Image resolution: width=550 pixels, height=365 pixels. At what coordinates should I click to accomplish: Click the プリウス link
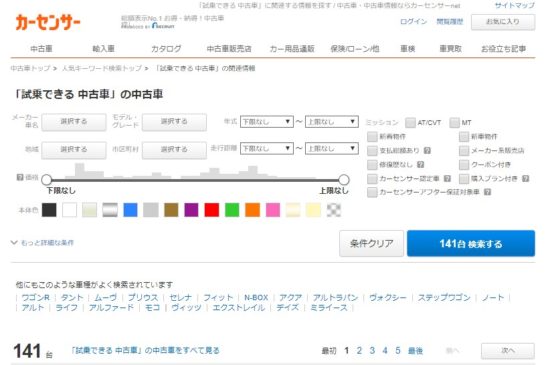tap(143, 297)
